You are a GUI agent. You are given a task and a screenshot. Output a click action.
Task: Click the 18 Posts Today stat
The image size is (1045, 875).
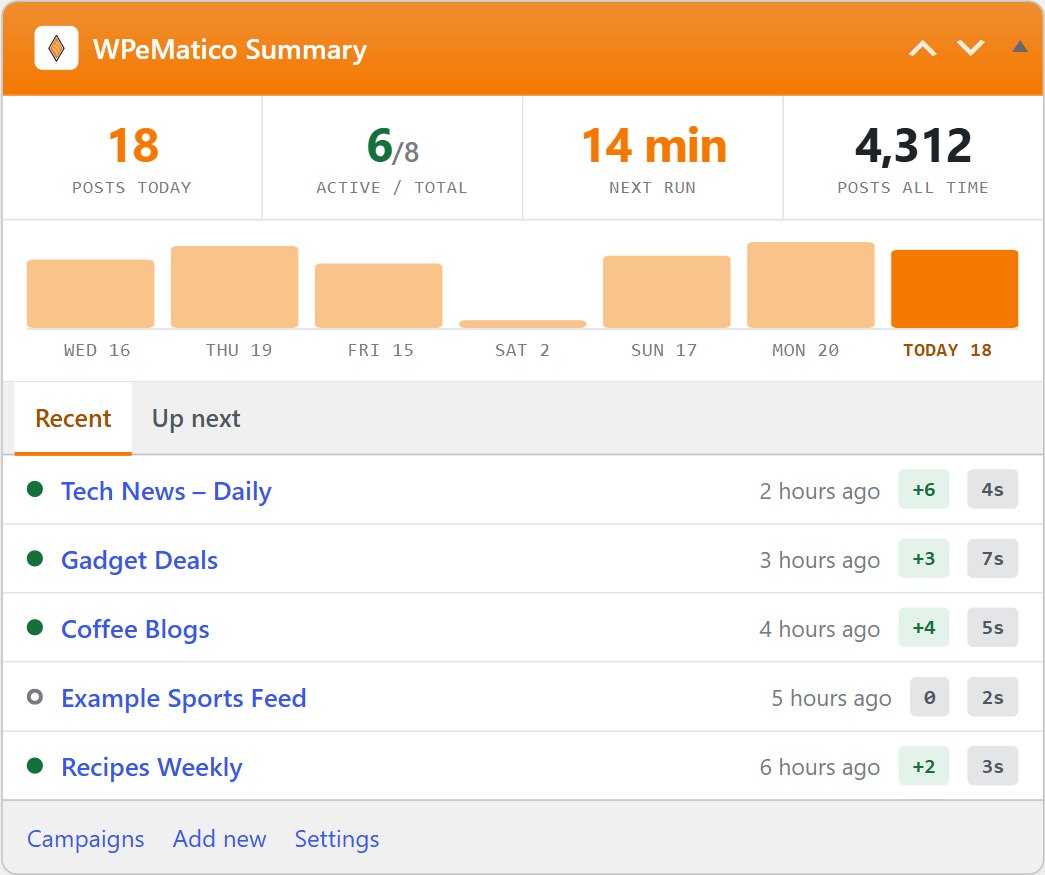coord(132,158)
